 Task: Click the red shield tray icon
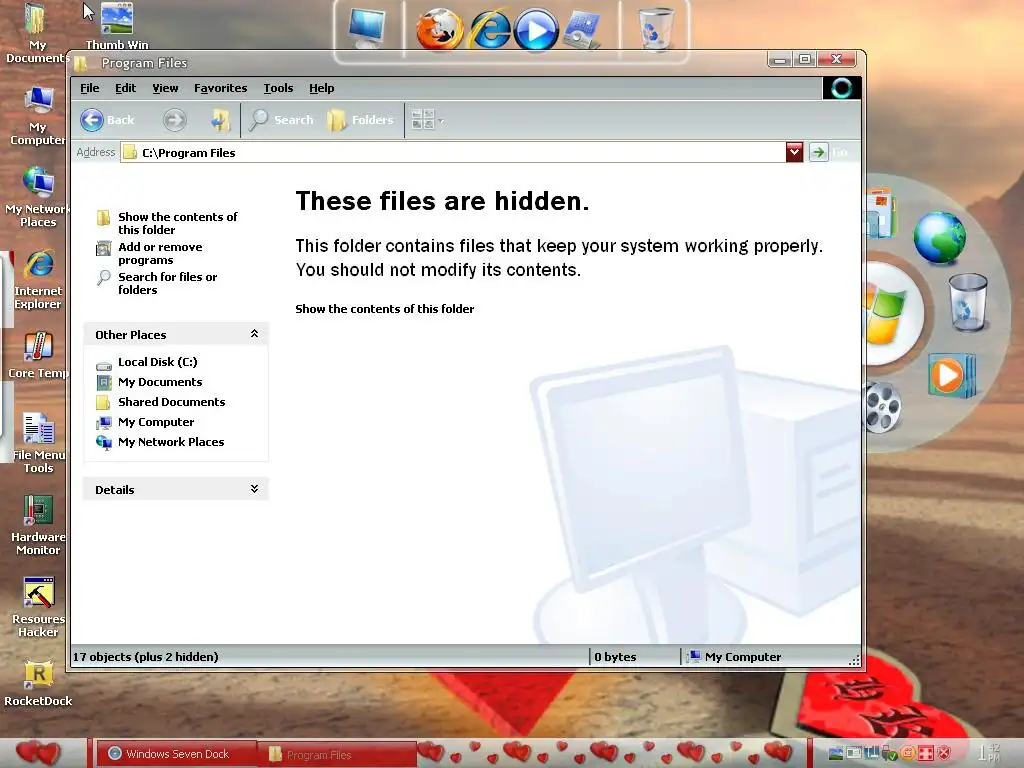click(944, 754)
